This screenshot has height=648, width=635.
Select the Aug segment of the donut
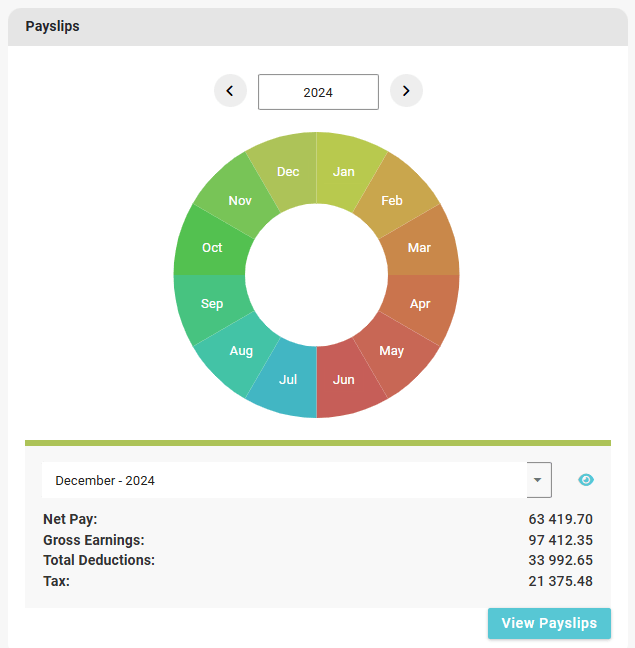pos(241,350)
